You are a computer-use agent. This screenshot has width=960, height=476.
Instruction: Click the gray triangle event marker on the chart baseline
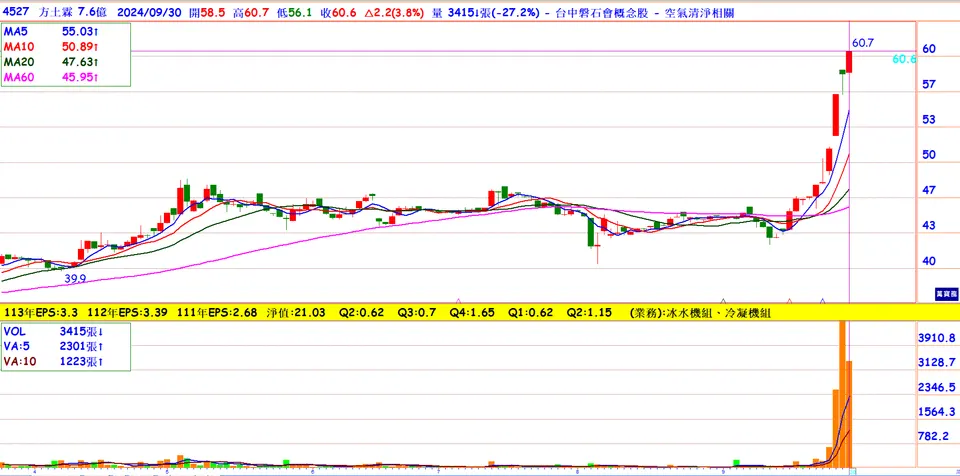click(723, 301)
